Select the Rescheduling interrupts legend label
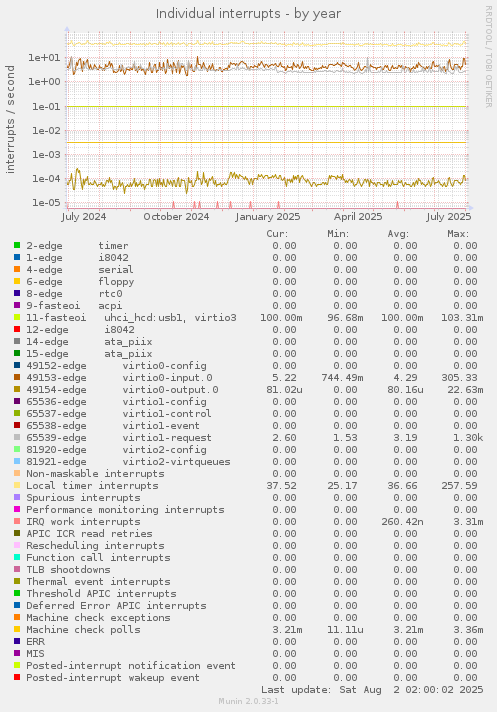Viewport: 497px width, 712px height. point(95,545)
